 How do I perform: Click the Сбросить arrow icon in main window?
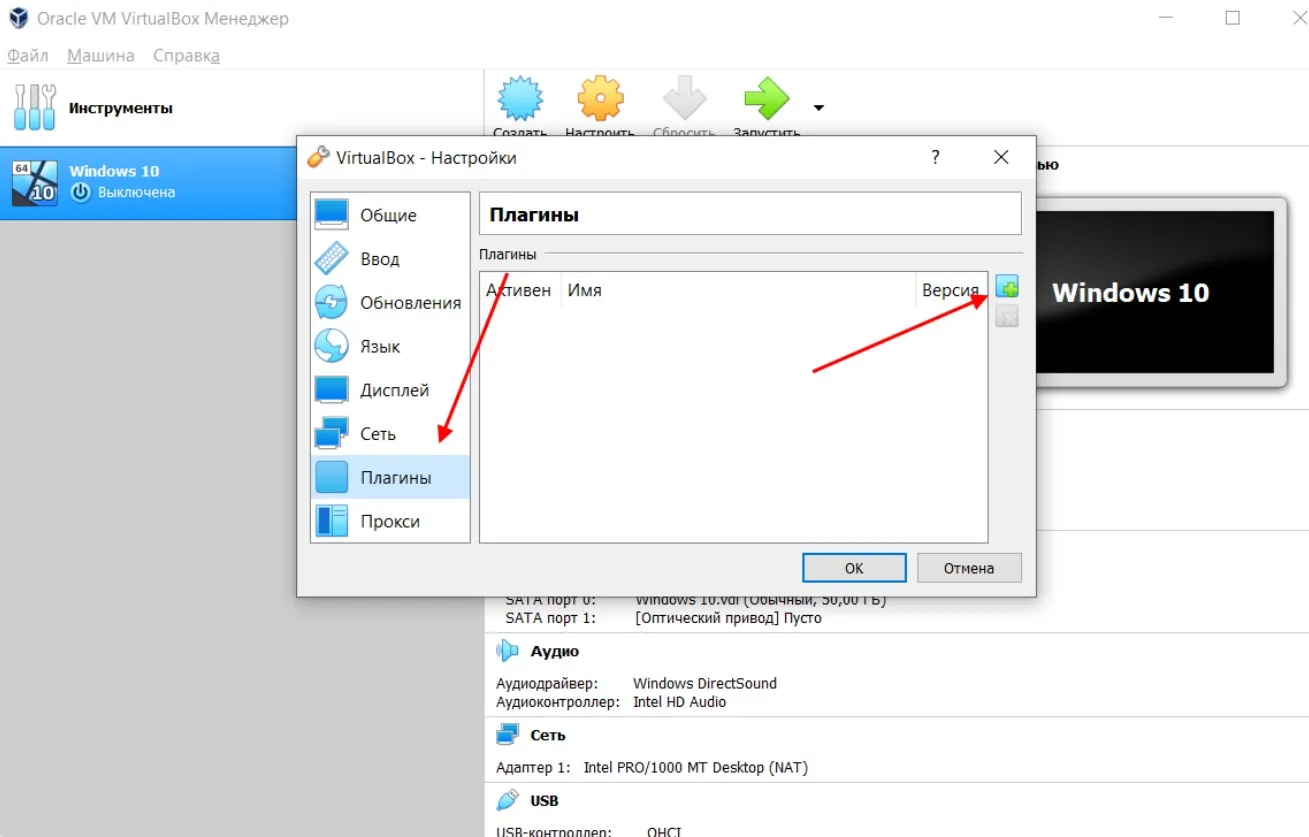pyautogui.click(x=685, y=100)
